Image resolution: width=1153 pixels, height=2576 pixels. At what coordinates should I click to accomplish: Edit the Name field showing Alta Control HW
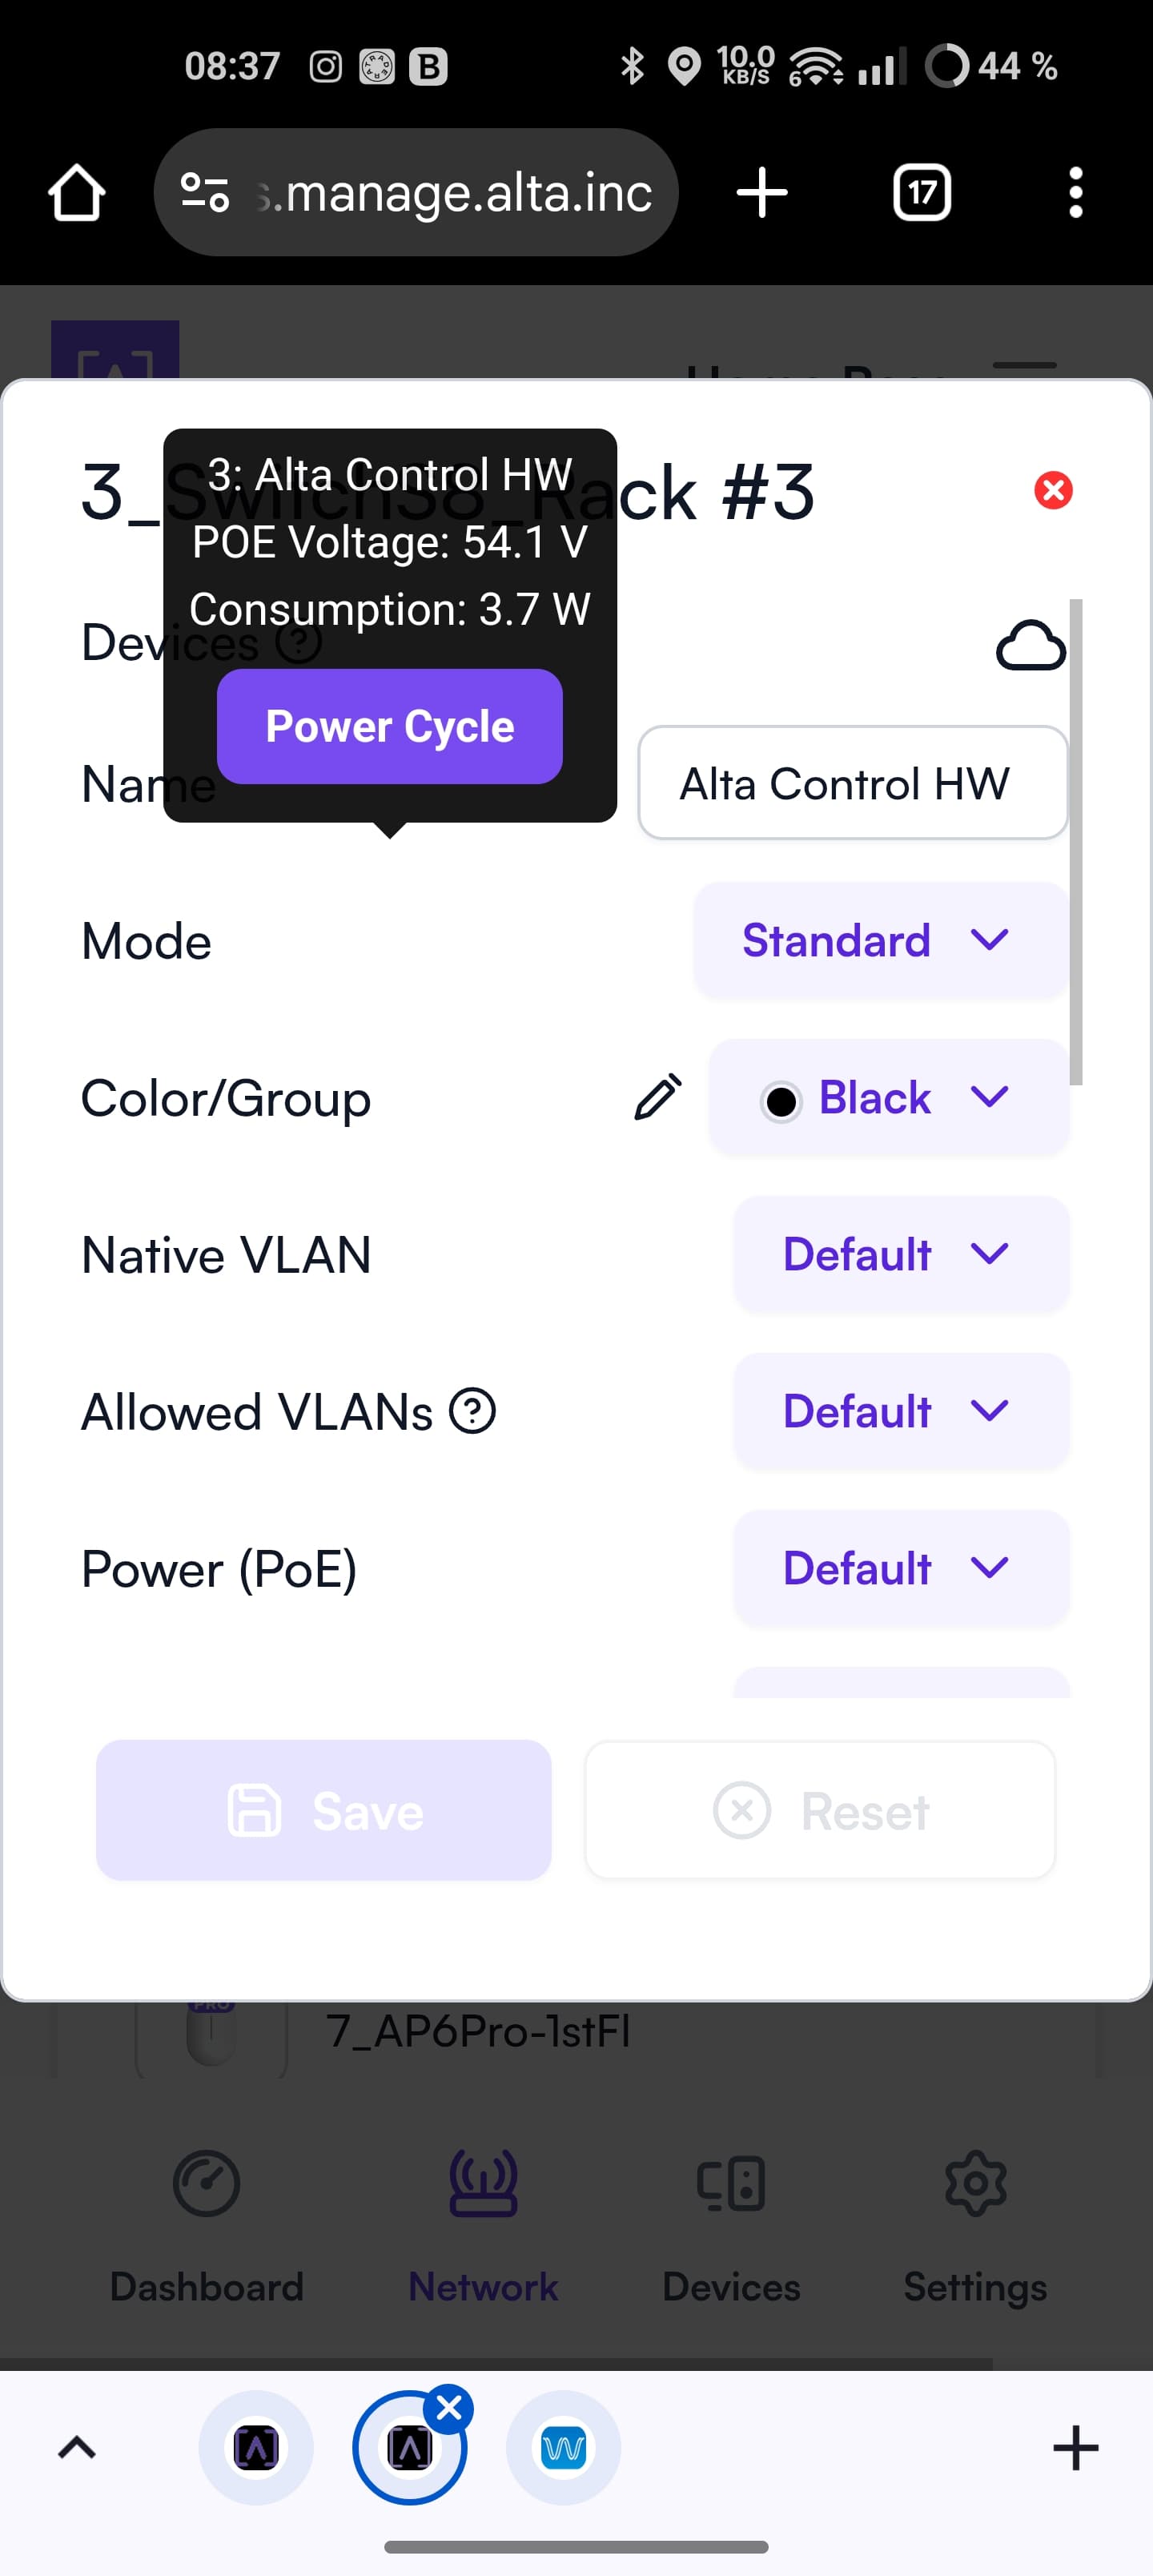tap(852, 783)
